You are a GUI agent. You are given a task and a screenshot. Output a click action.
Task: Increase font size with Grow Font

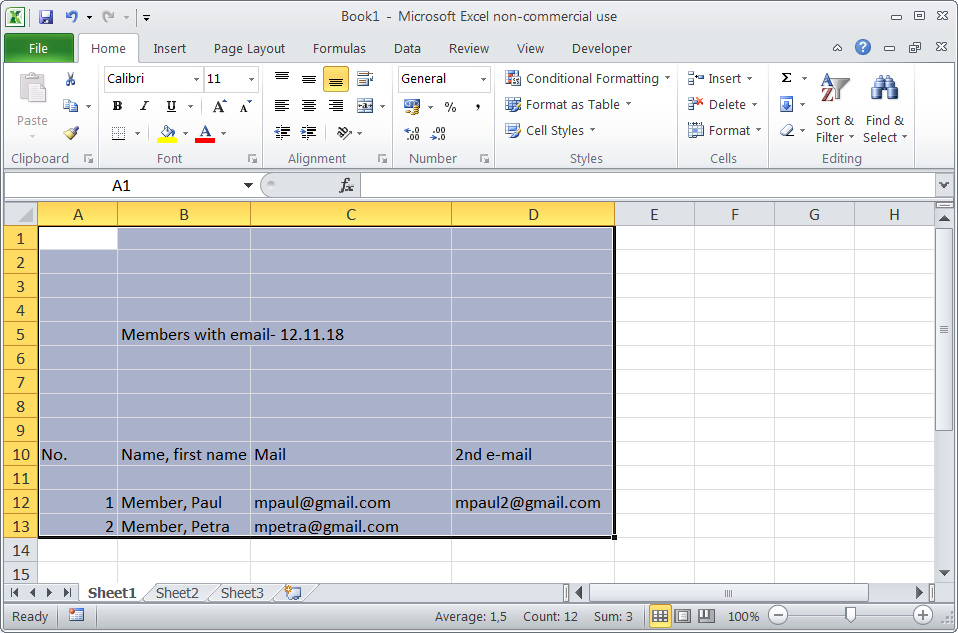219,106
